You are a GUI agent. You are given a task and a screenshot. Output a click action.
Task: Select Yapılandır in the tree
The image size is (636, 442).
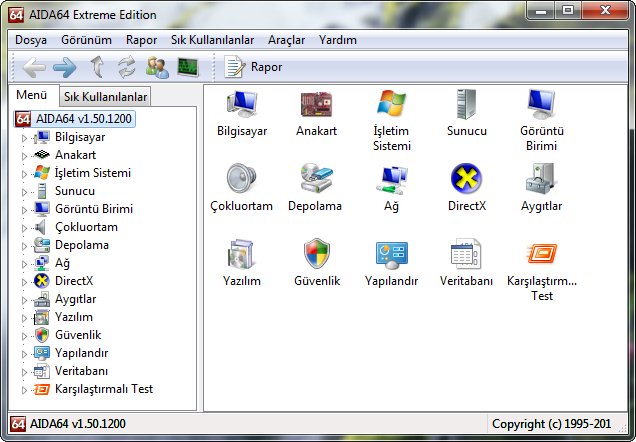[82, 353]
